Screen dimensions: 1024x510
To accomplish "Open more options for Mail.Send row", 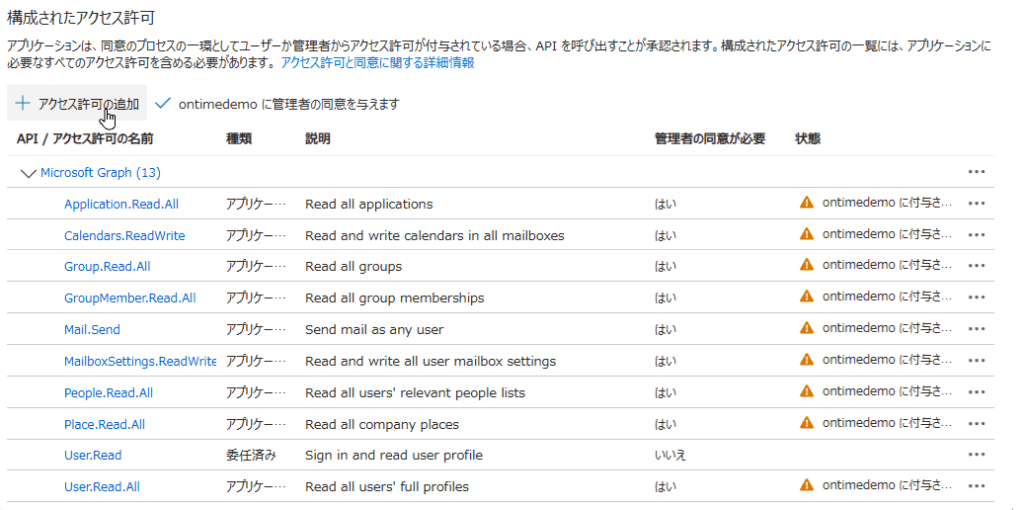I will click(x=976, y=330).
